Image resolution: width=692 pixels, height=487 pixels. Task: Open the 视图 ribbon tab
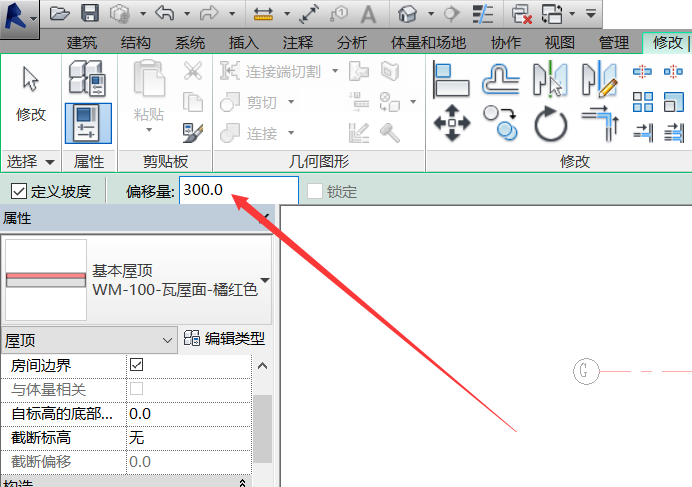coord(560,43)
